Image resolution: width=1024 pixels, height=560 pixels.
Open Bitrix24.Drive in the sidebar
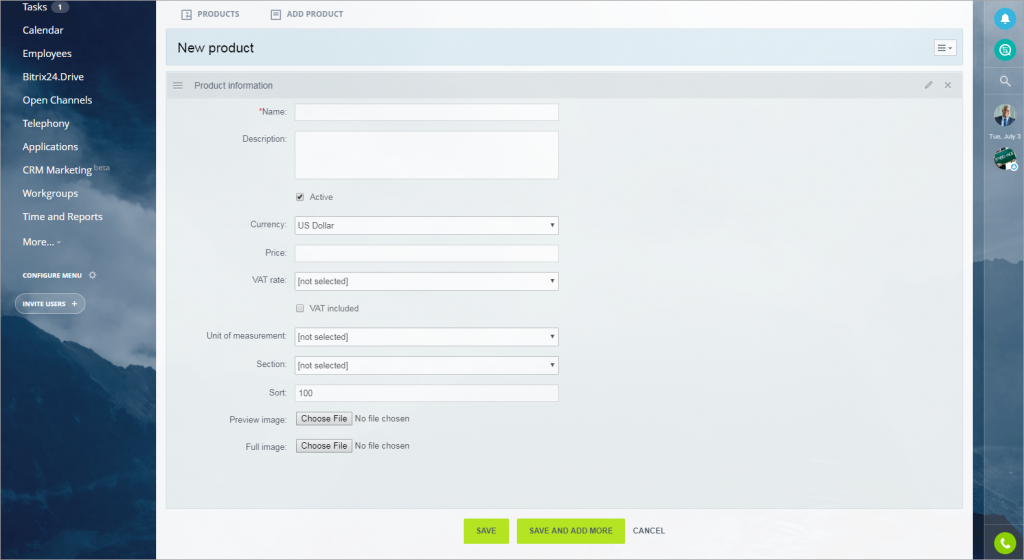[53, 76]
